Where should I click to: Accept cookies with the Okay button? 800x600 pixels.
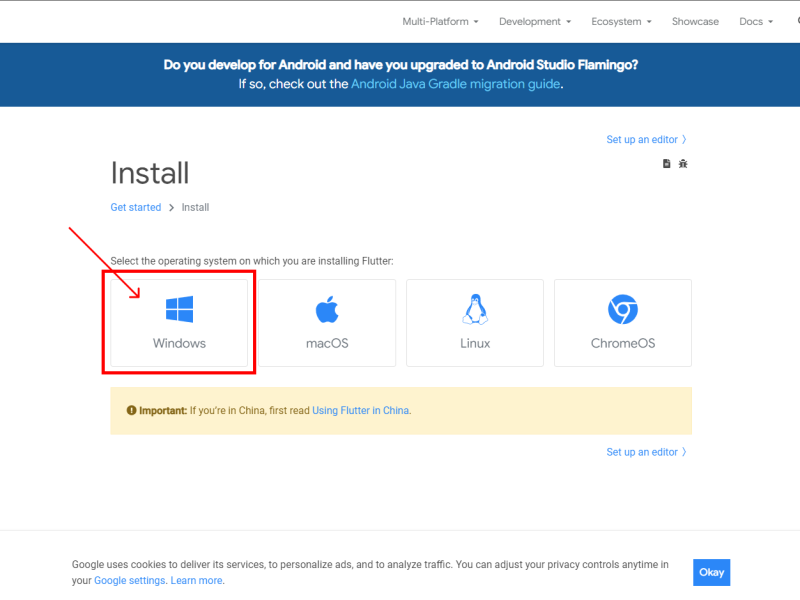pos(711,572)
